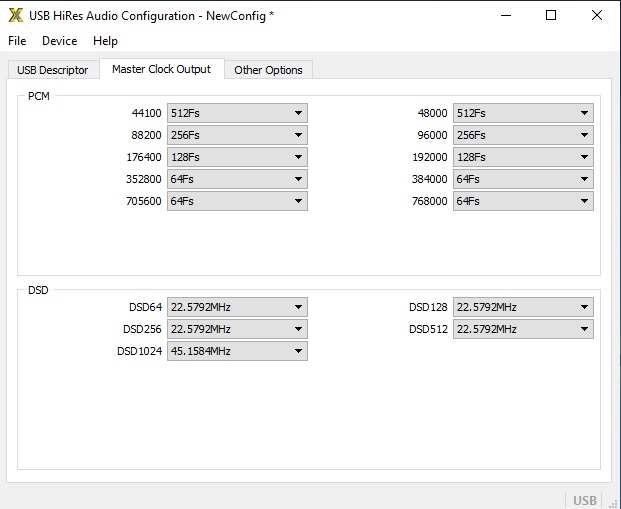
Task: Switch to the USB Descriptor tab
Action: 53,70
